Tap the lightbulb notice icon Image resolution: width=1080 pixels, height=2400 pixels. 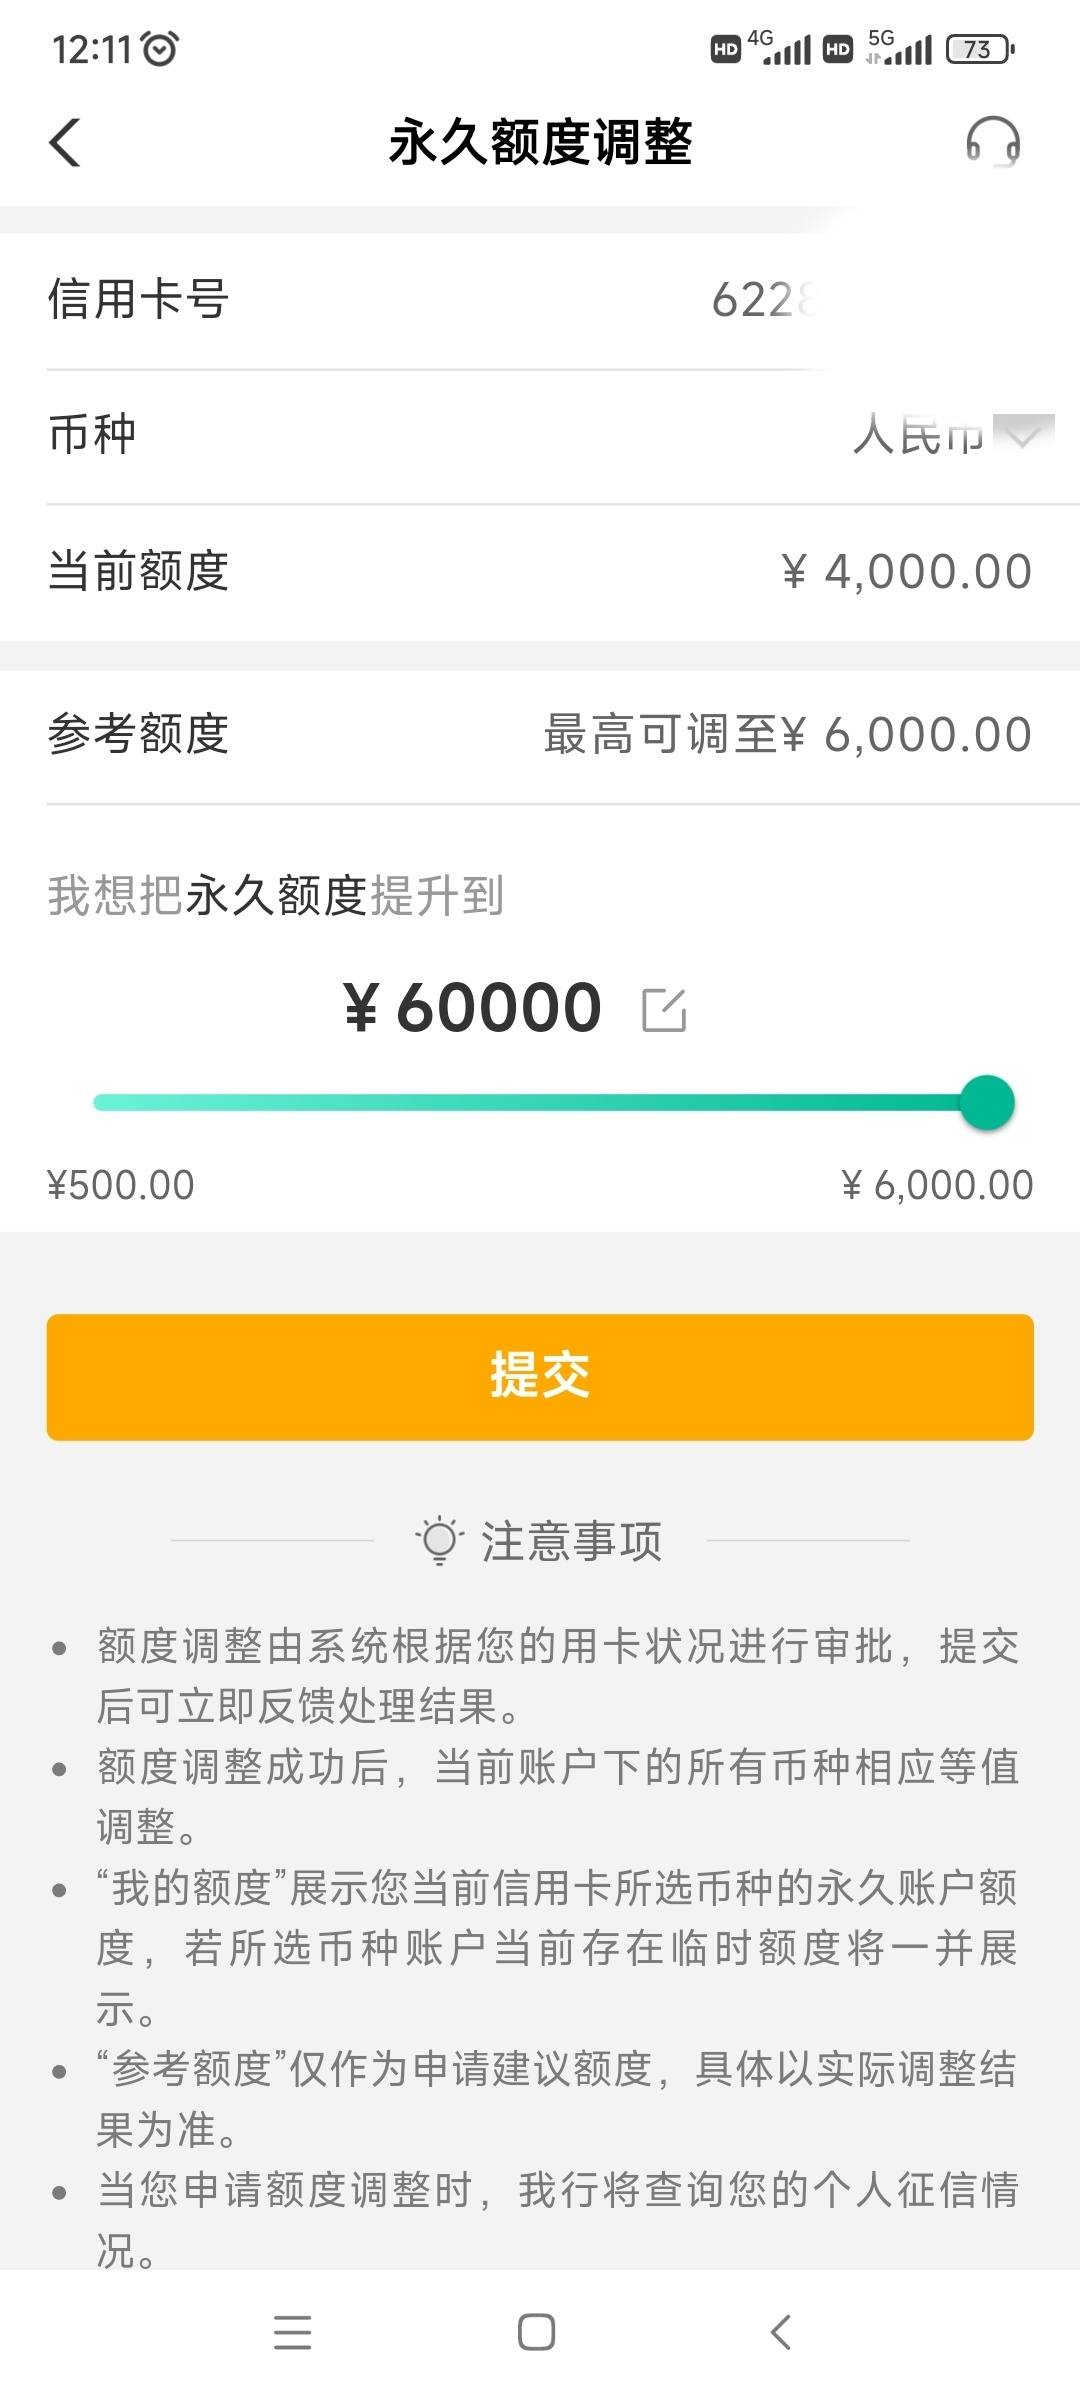pyautogui.click(x=439, y=1540)
